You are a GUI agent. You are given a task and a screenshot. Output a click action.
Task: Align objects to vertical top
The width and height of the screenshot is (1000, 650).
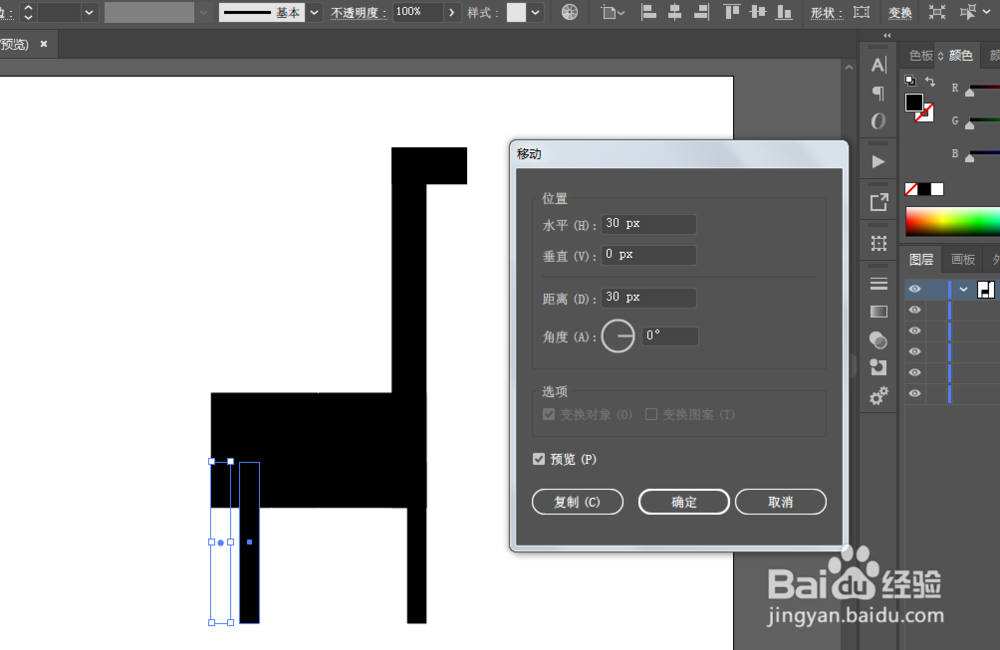[x=732, y=12]
